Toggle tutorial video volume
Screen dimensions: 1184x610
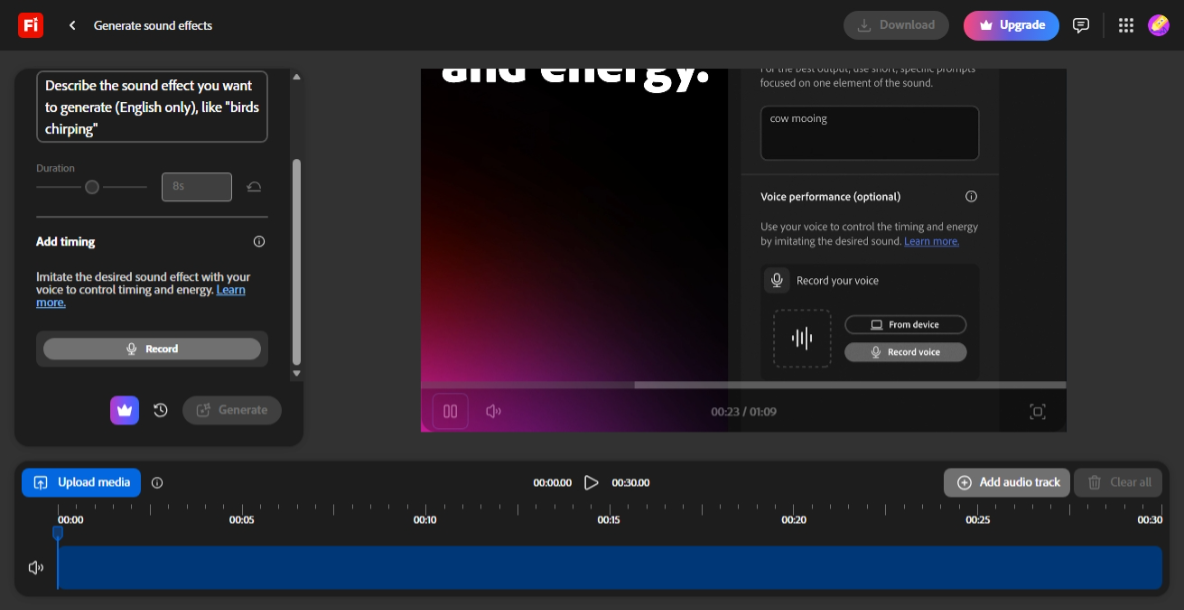[493, 411]
